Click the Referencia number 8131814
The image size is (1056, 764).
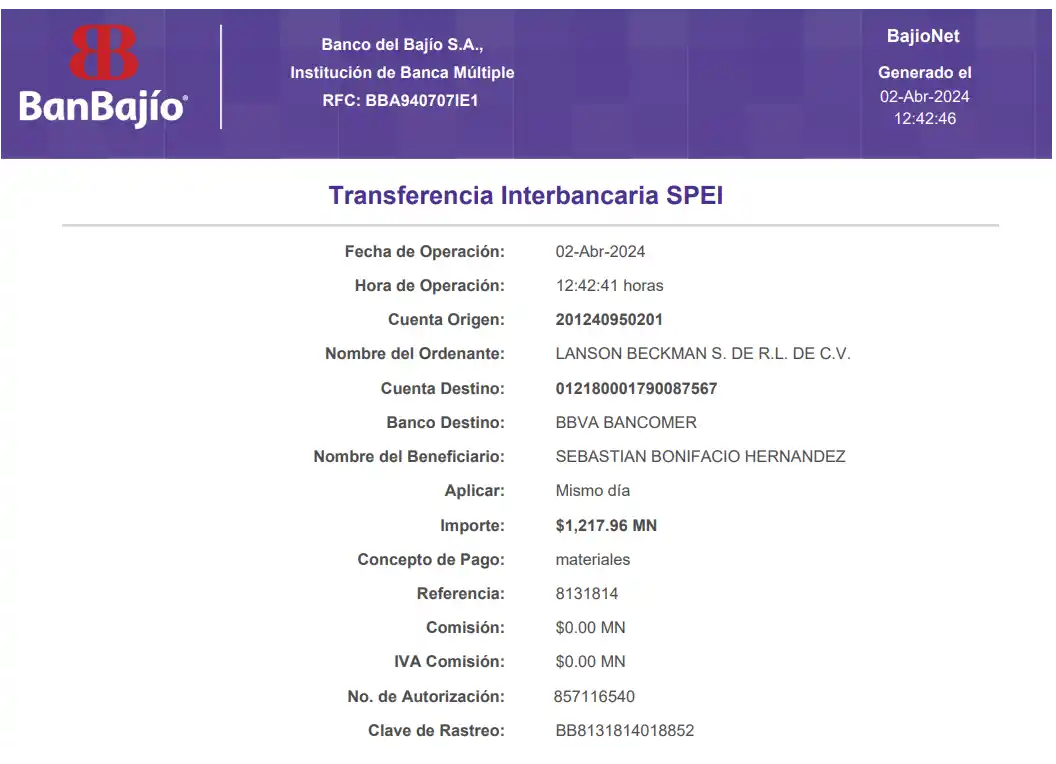coord(587,593)
